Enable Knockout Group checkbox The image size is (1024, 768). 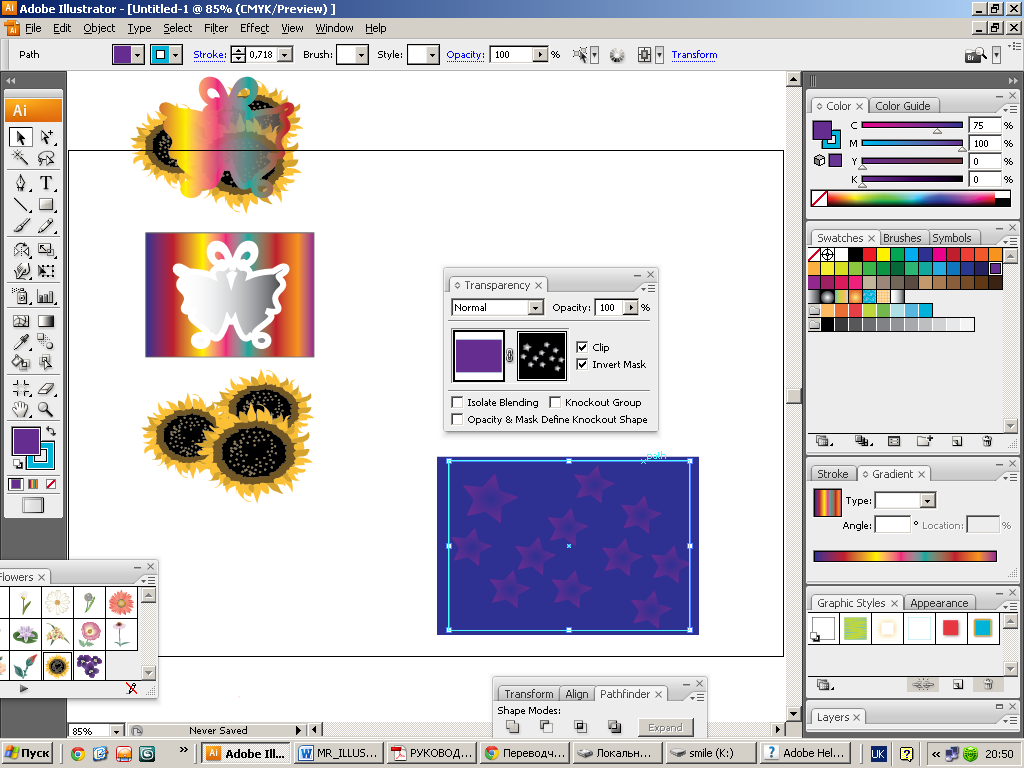tap(555, 402)
